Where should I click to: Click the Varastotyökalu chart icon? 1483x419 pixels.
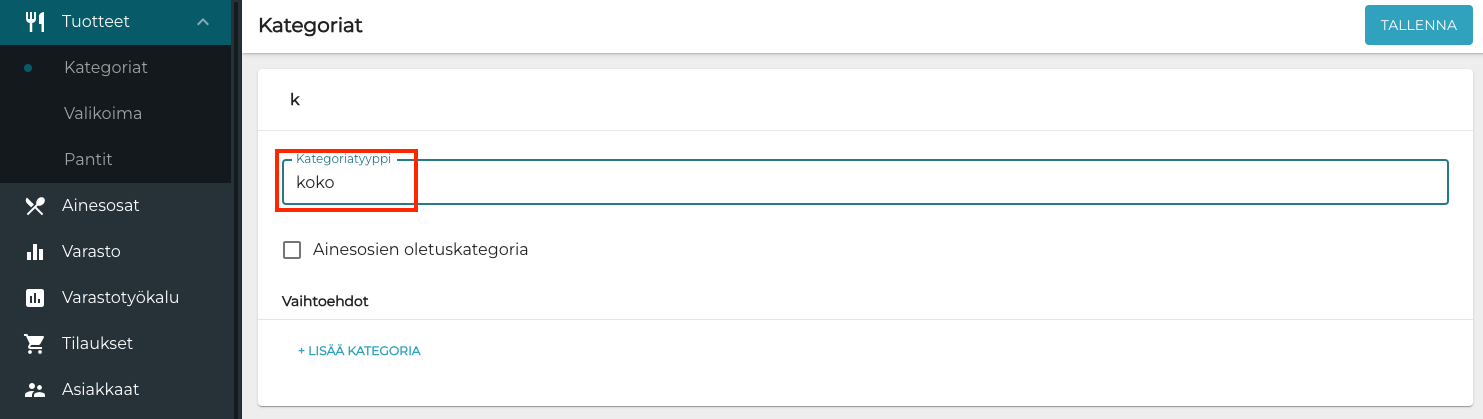coord(35,298)
